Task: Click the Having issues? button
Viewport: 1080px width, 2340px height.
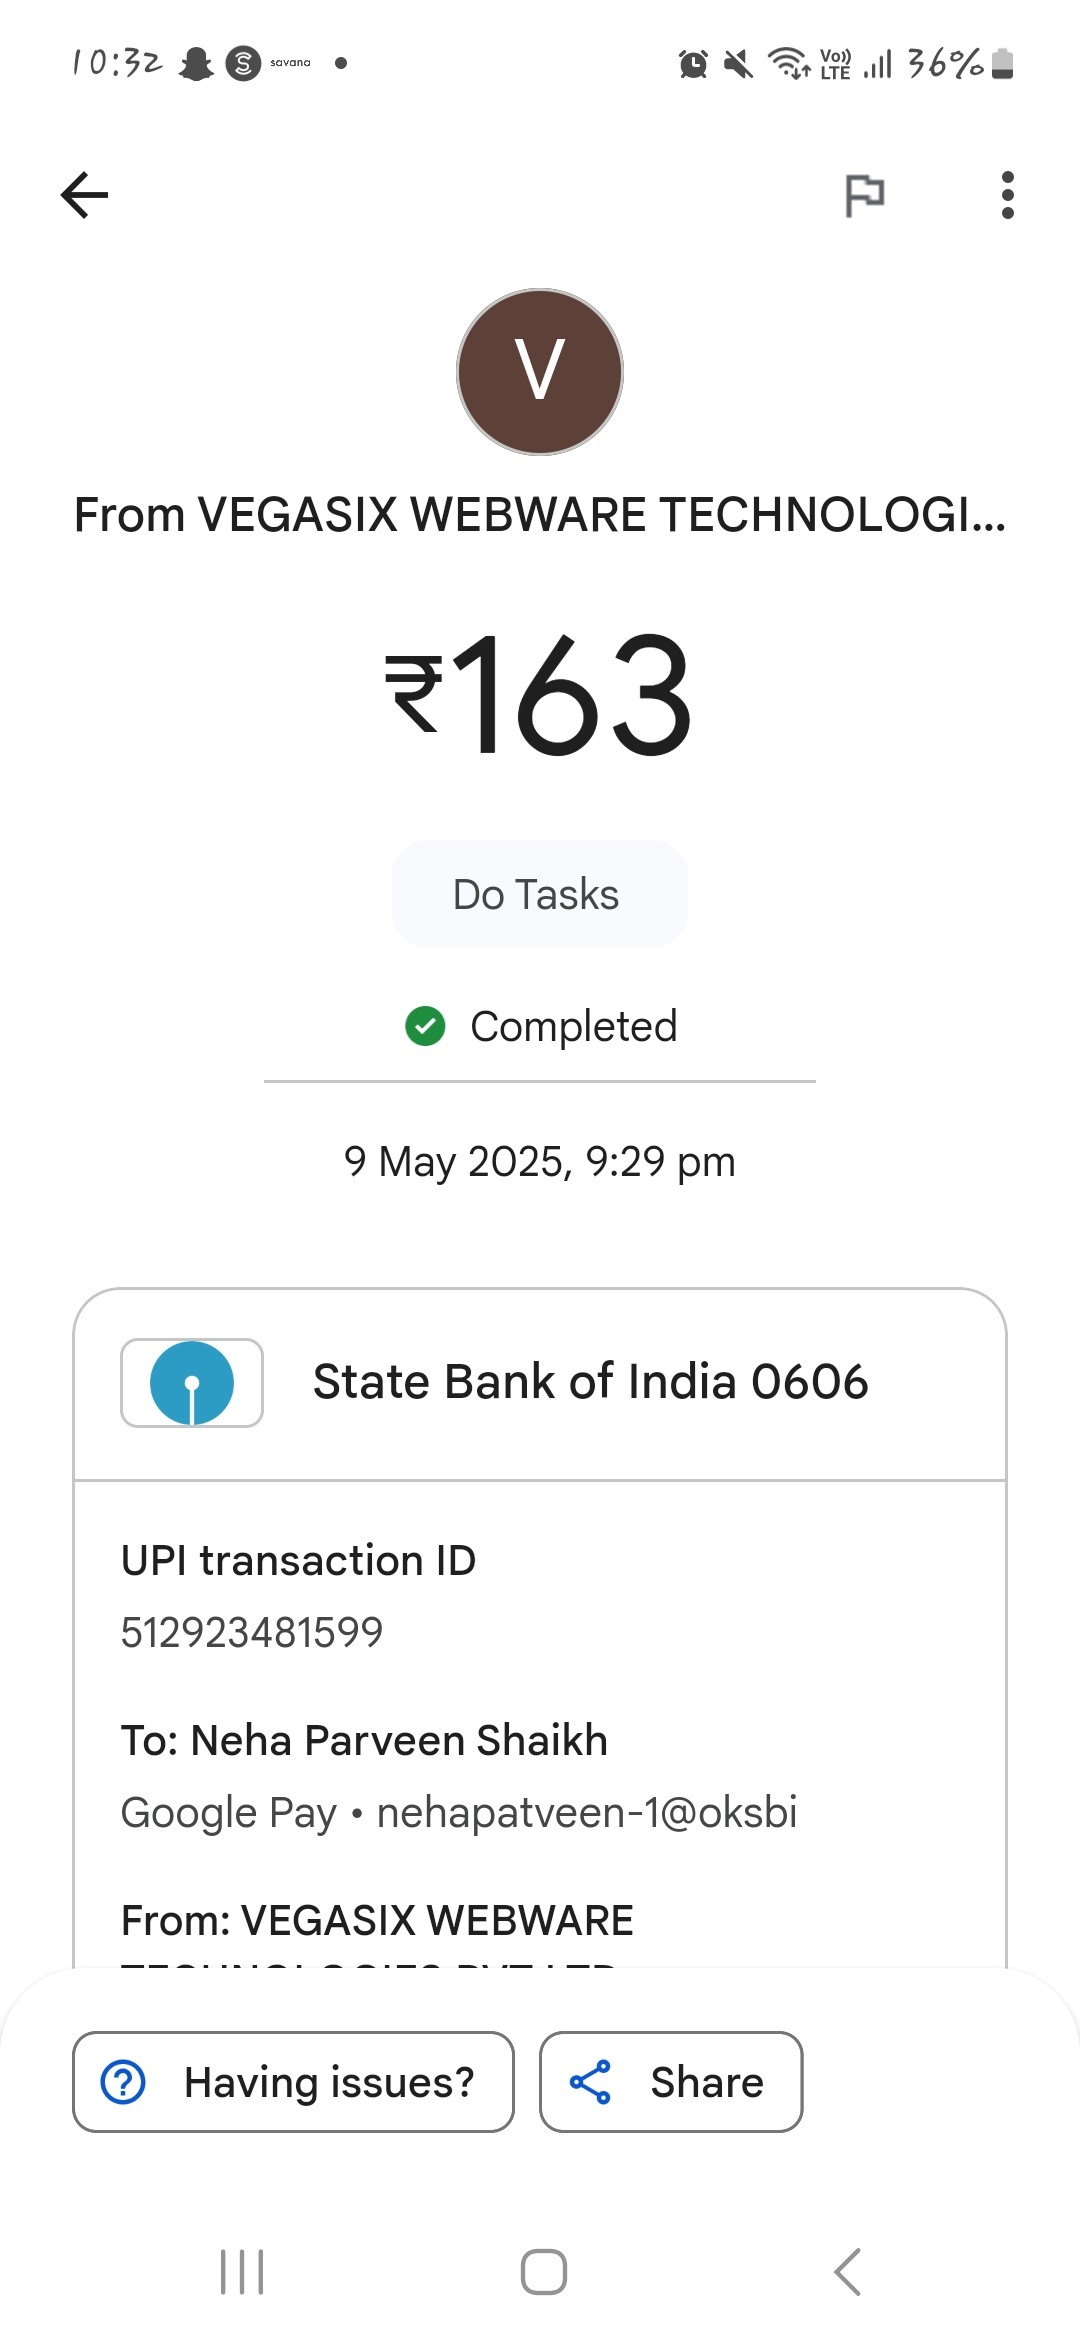Action: pos(293,2082)
